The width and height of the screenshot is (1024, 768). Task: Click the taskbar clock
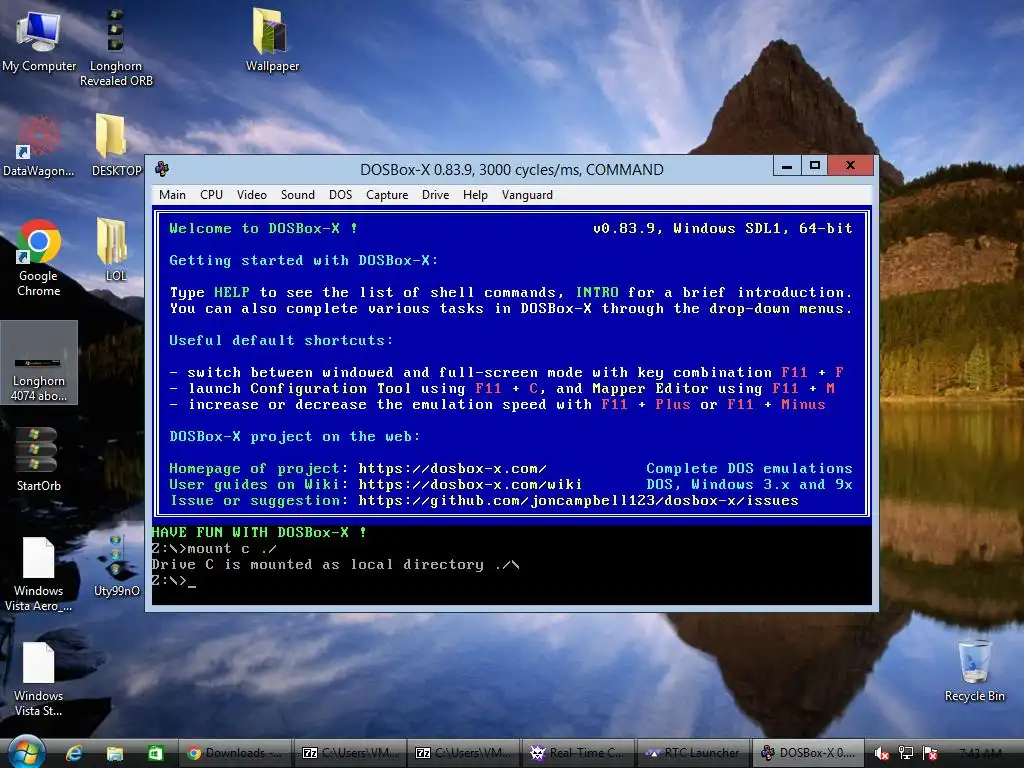pos(981,753)
